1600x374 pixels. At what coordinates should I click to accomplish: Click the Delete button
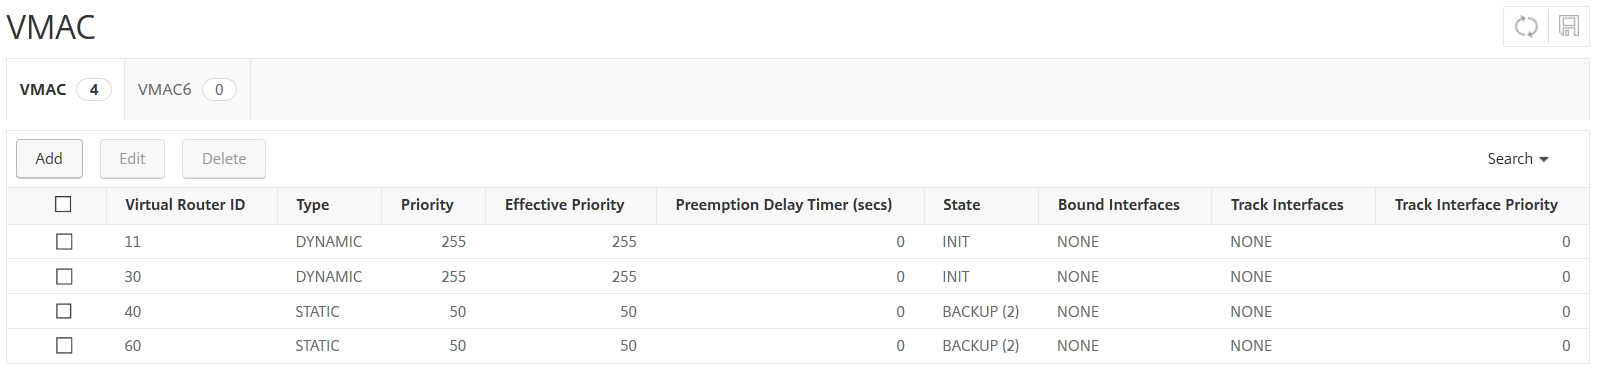224,159
